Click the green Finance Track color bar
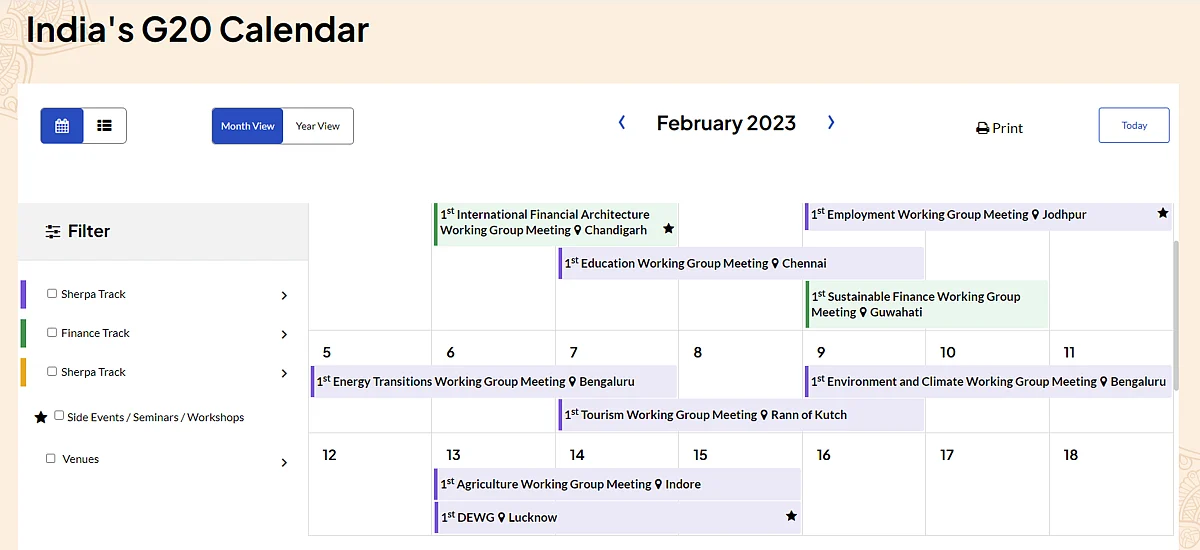The height and width of the screenshot is (550, 1200). click(x=23, y=333)
